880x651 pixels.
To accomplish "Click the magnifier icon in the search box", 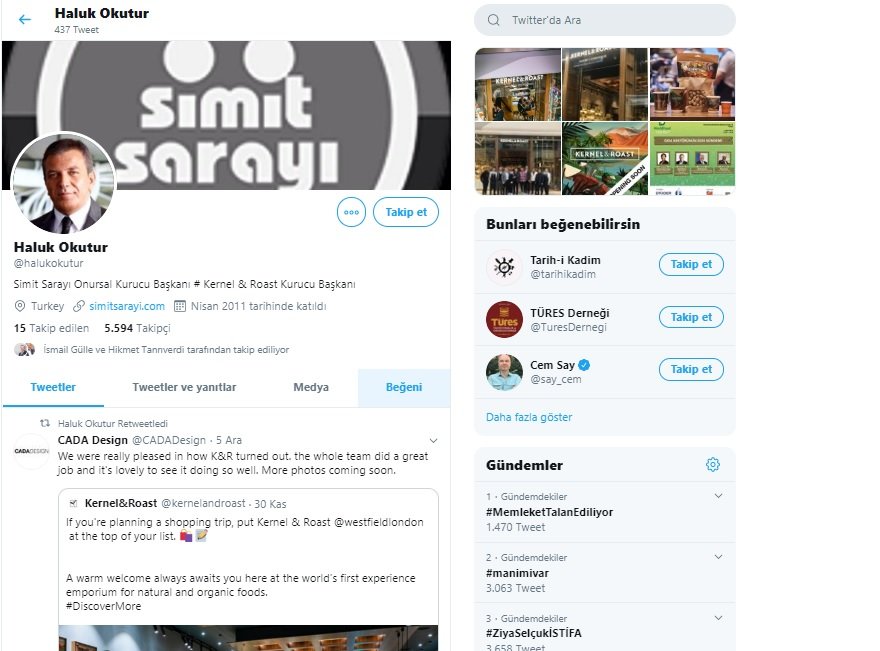I will (494, 20).
